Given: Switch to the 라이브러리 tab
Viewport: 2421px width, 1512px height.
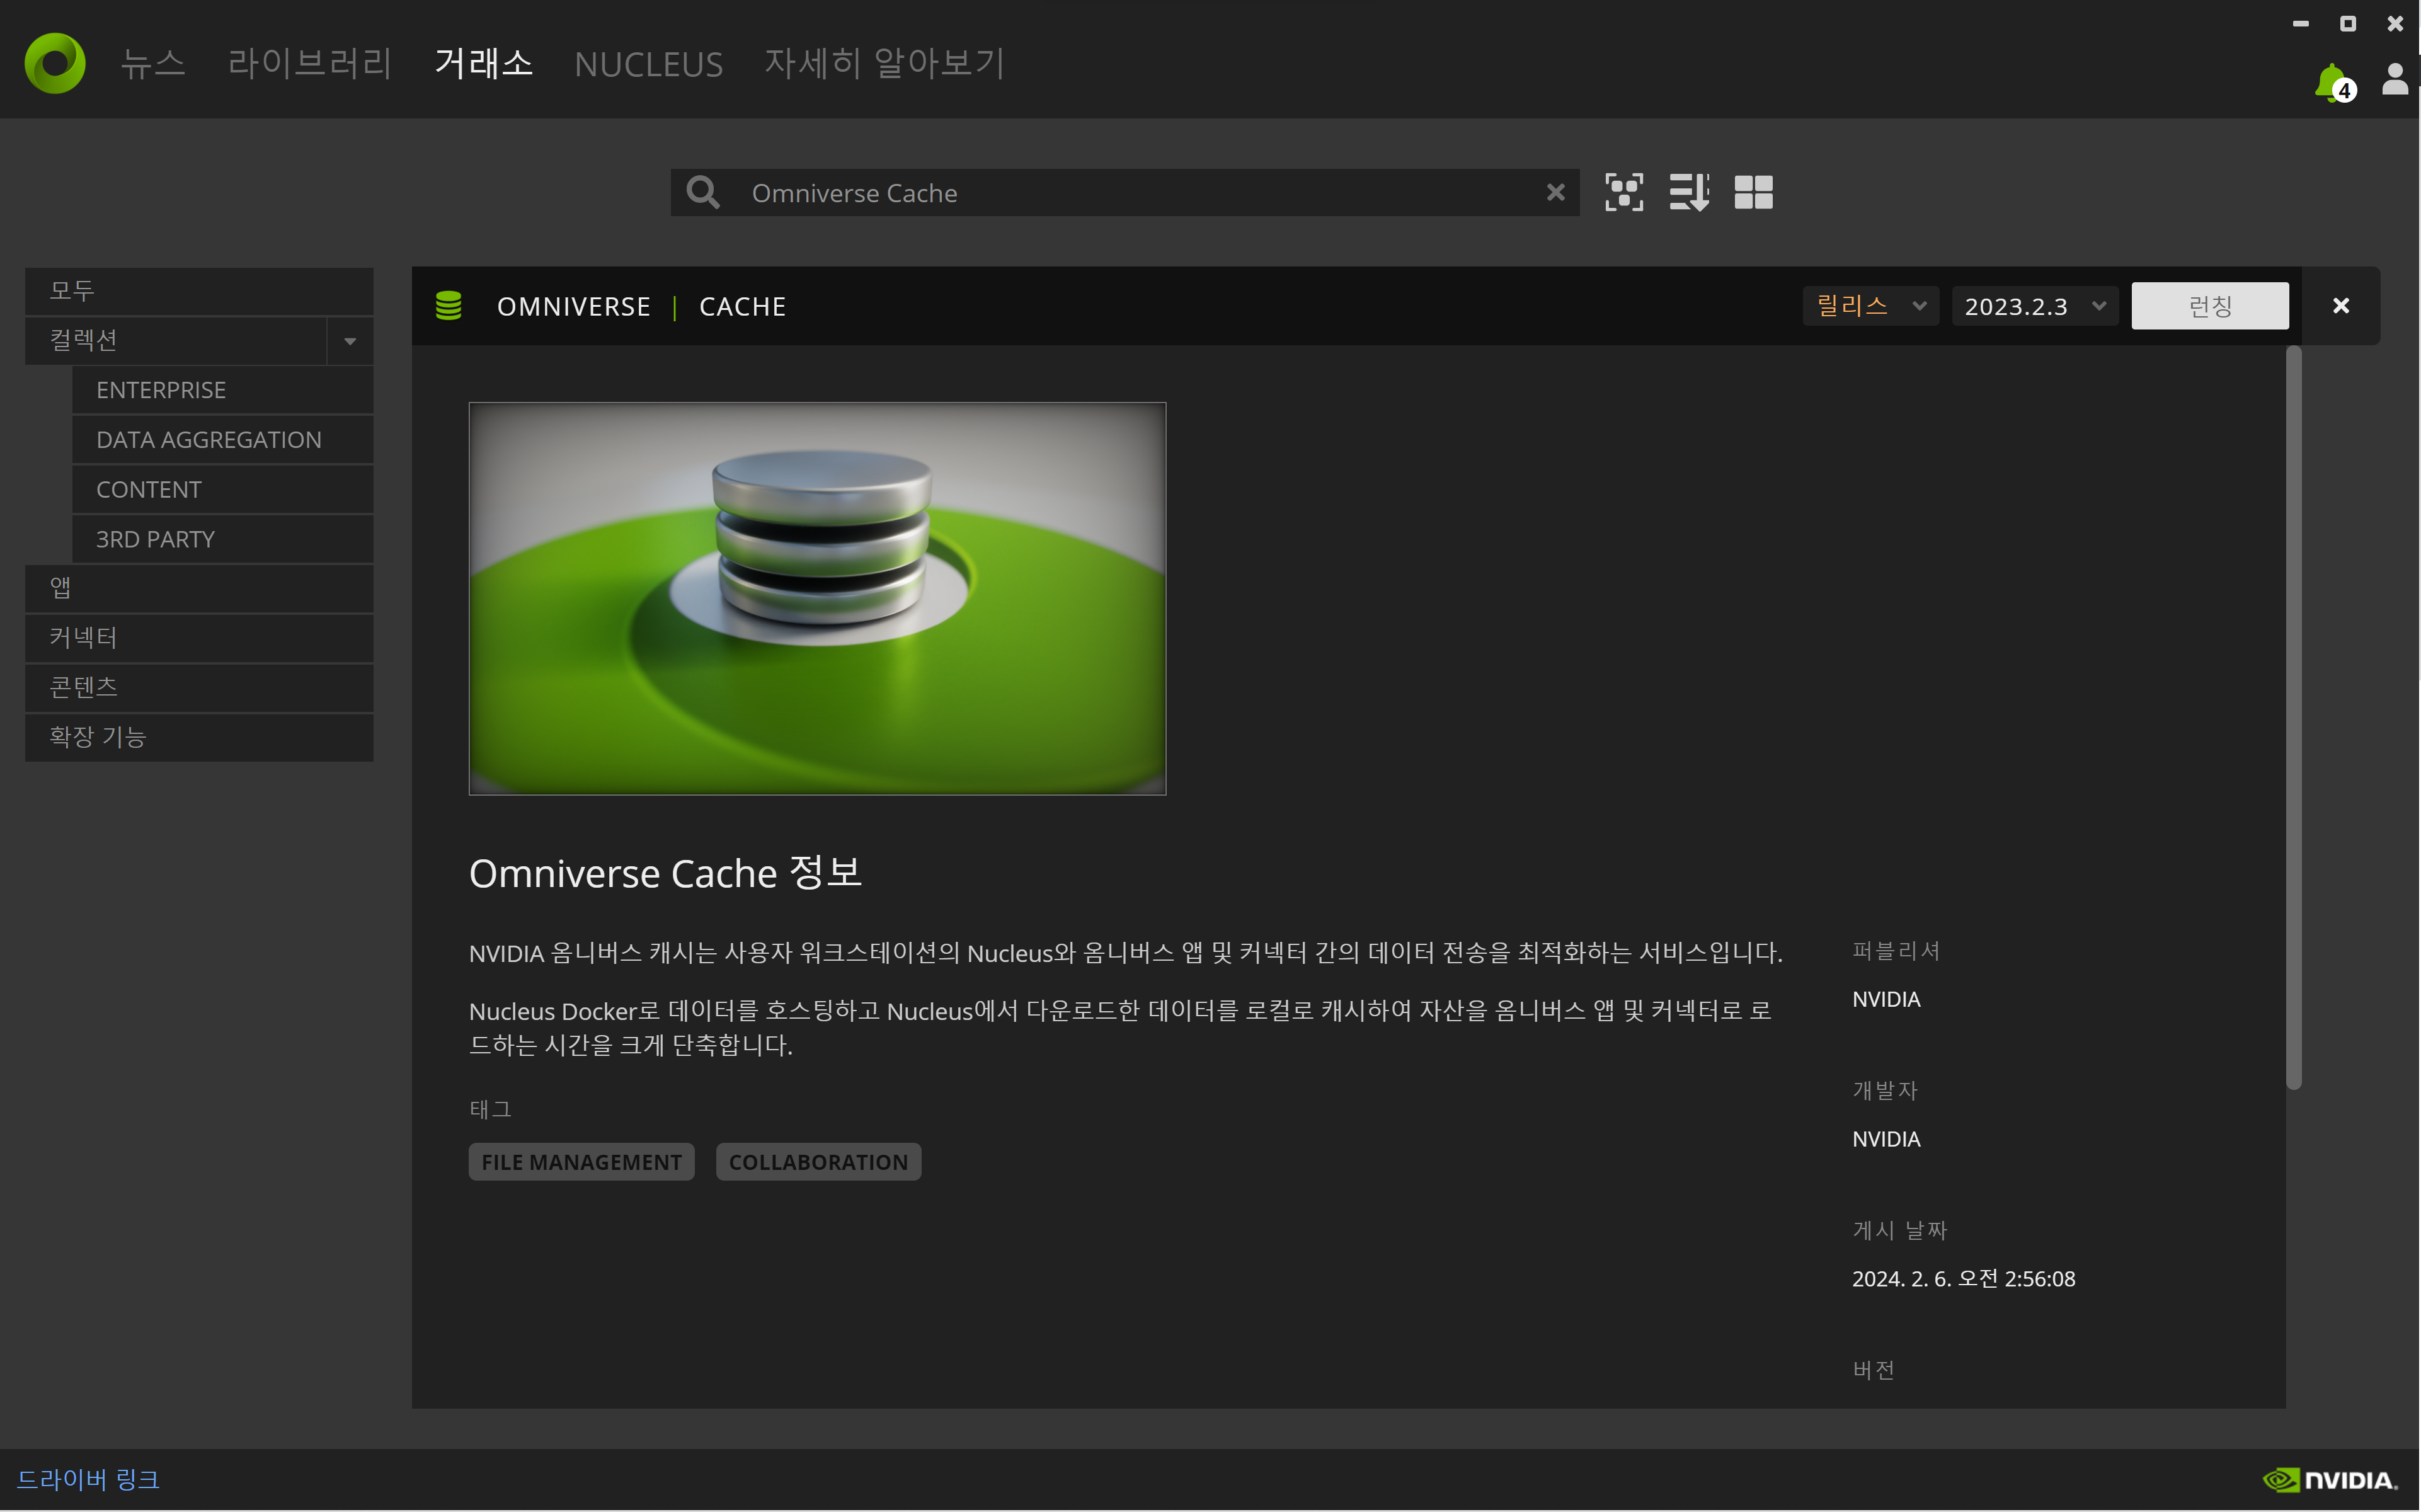Looking at the screenshot, I should 310,64.
